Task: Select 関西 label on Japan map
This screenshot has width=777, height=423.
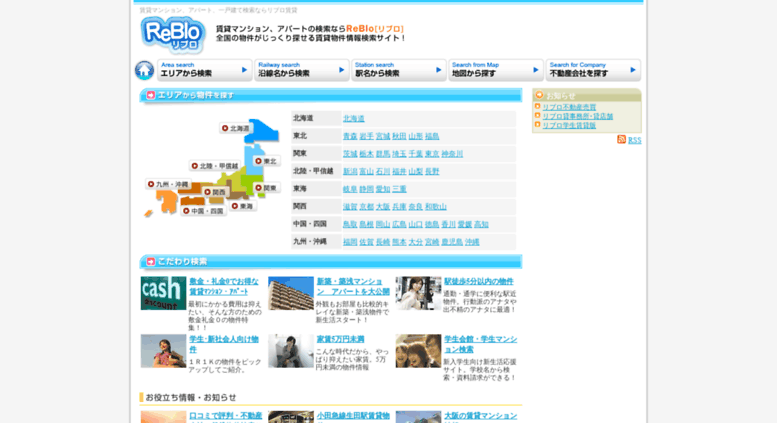Action: pos(215,192)
